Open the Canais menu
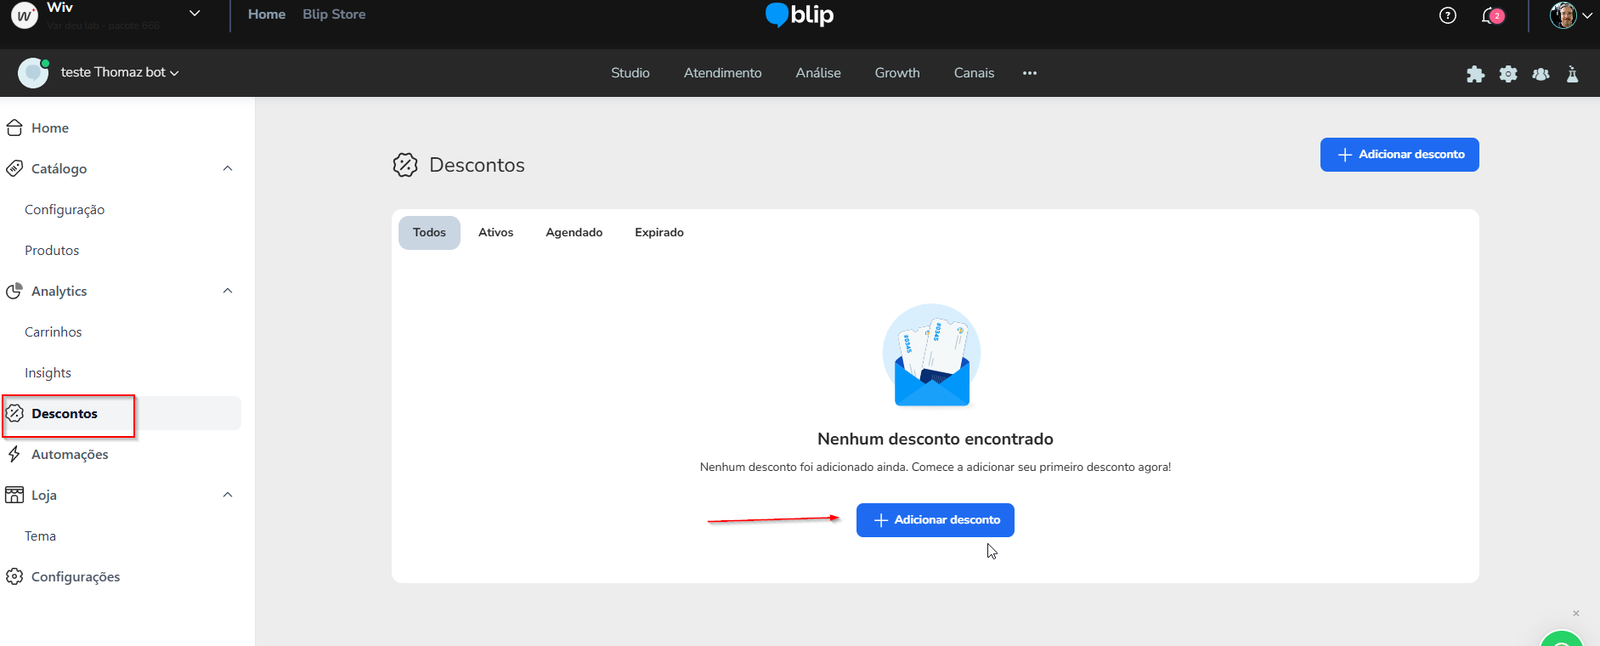This screenshot has width=1600, height=646. point(974,73)
